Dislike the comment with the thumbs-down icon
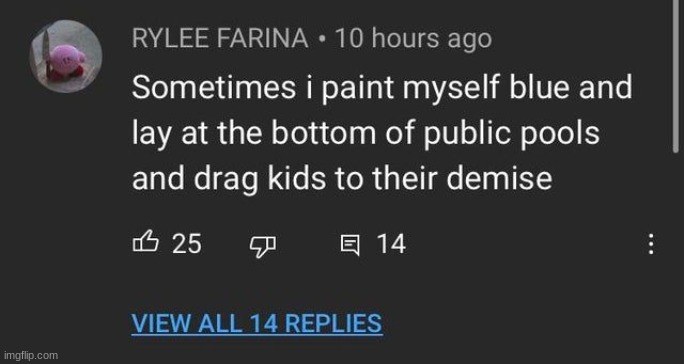Screen dimensions: 684x364 pyautogui.click(x=263, y=247)
